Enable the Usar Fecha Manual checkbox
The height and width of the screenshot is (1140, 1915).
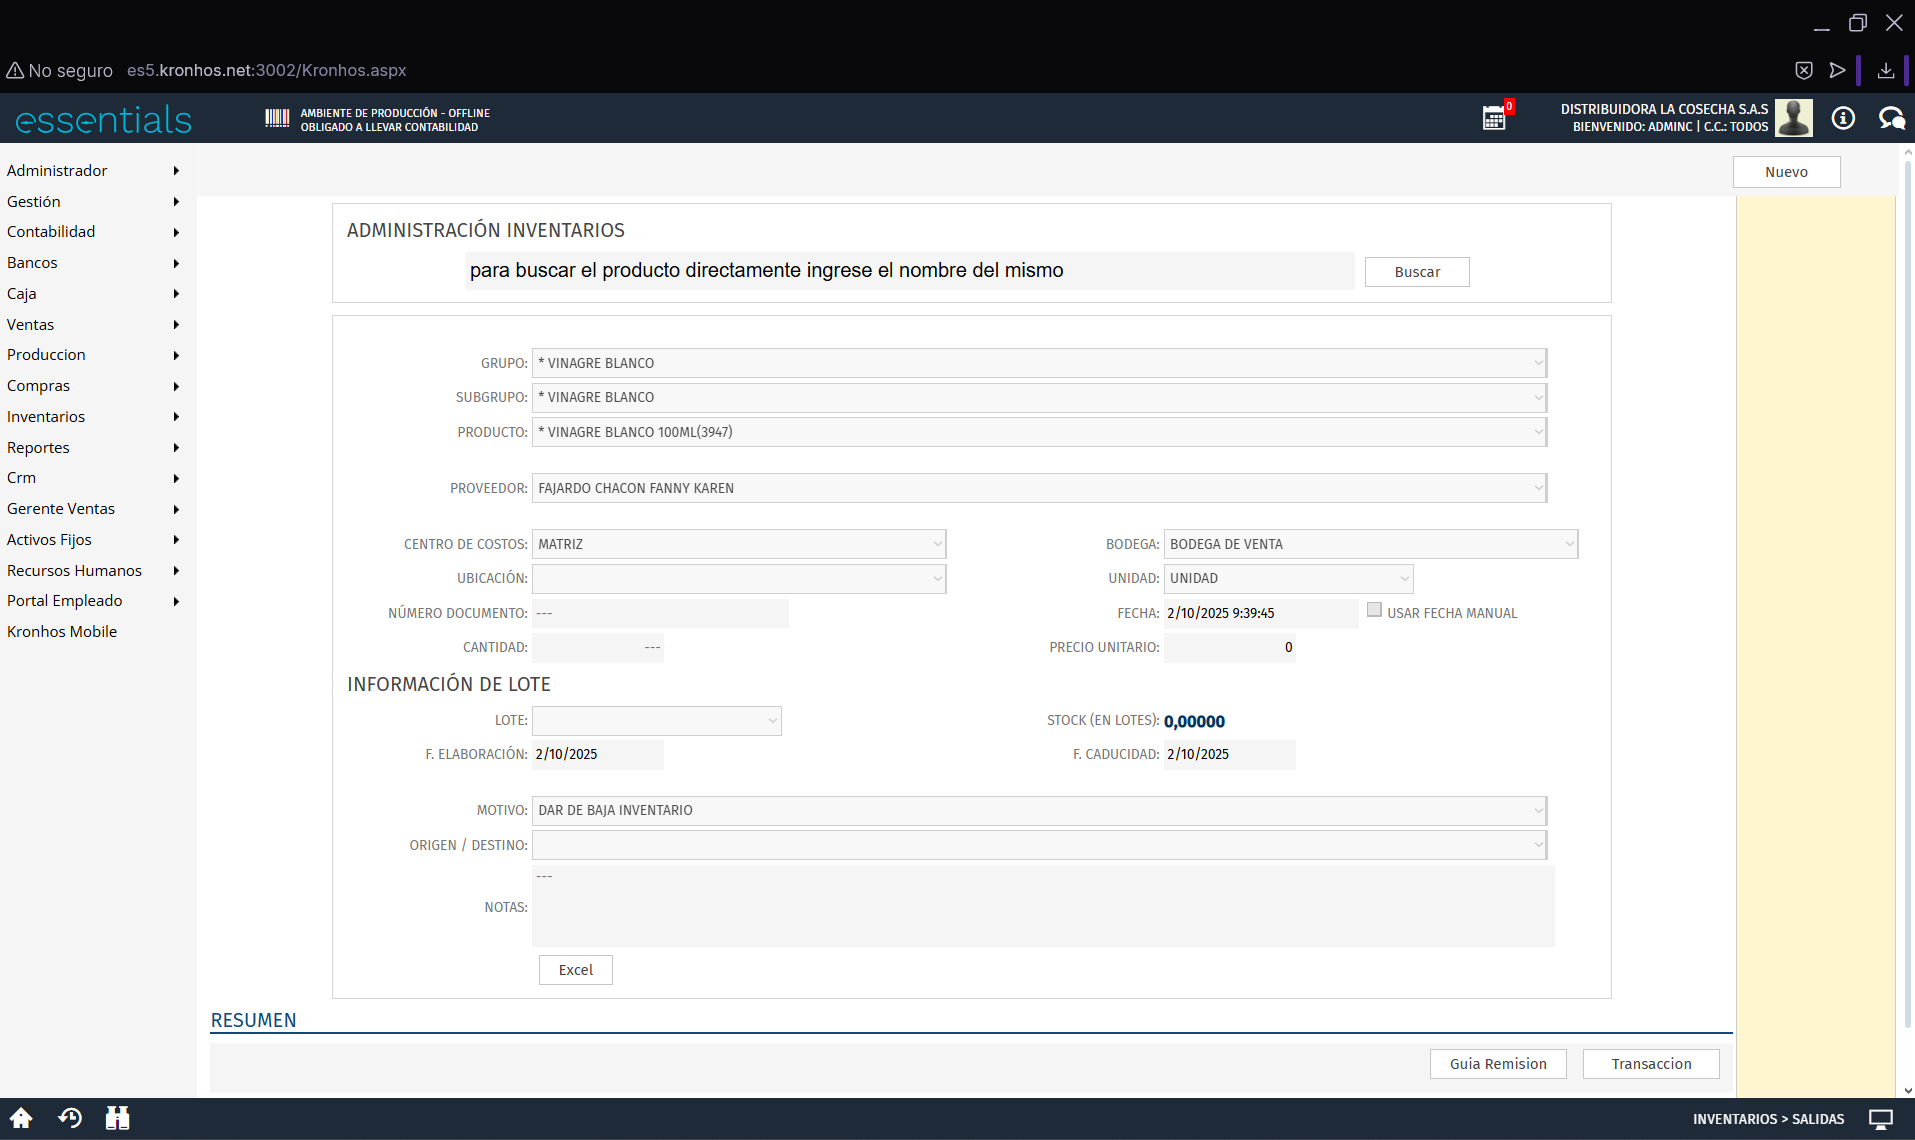tap(1374, 610)
